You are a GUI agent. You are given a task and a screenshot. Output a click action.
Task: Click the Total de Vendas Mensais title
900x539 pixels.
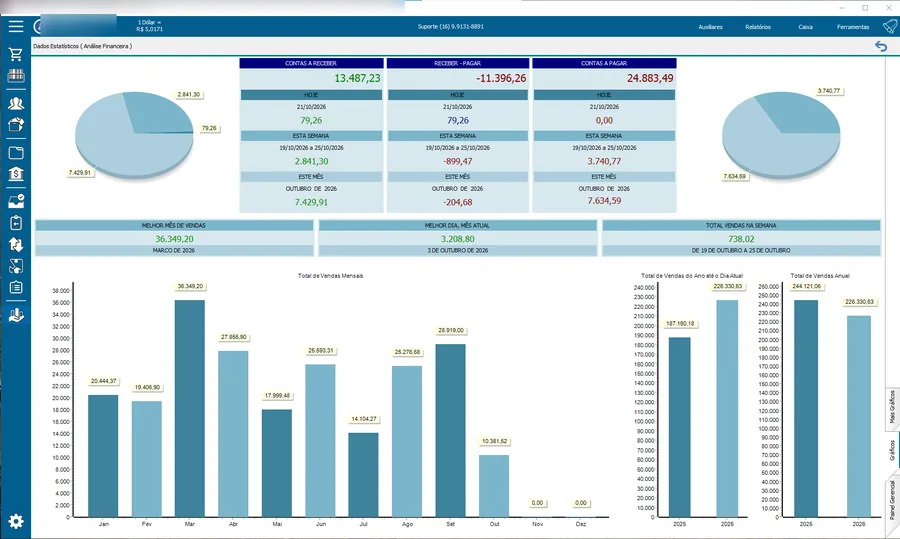(330, 276)
